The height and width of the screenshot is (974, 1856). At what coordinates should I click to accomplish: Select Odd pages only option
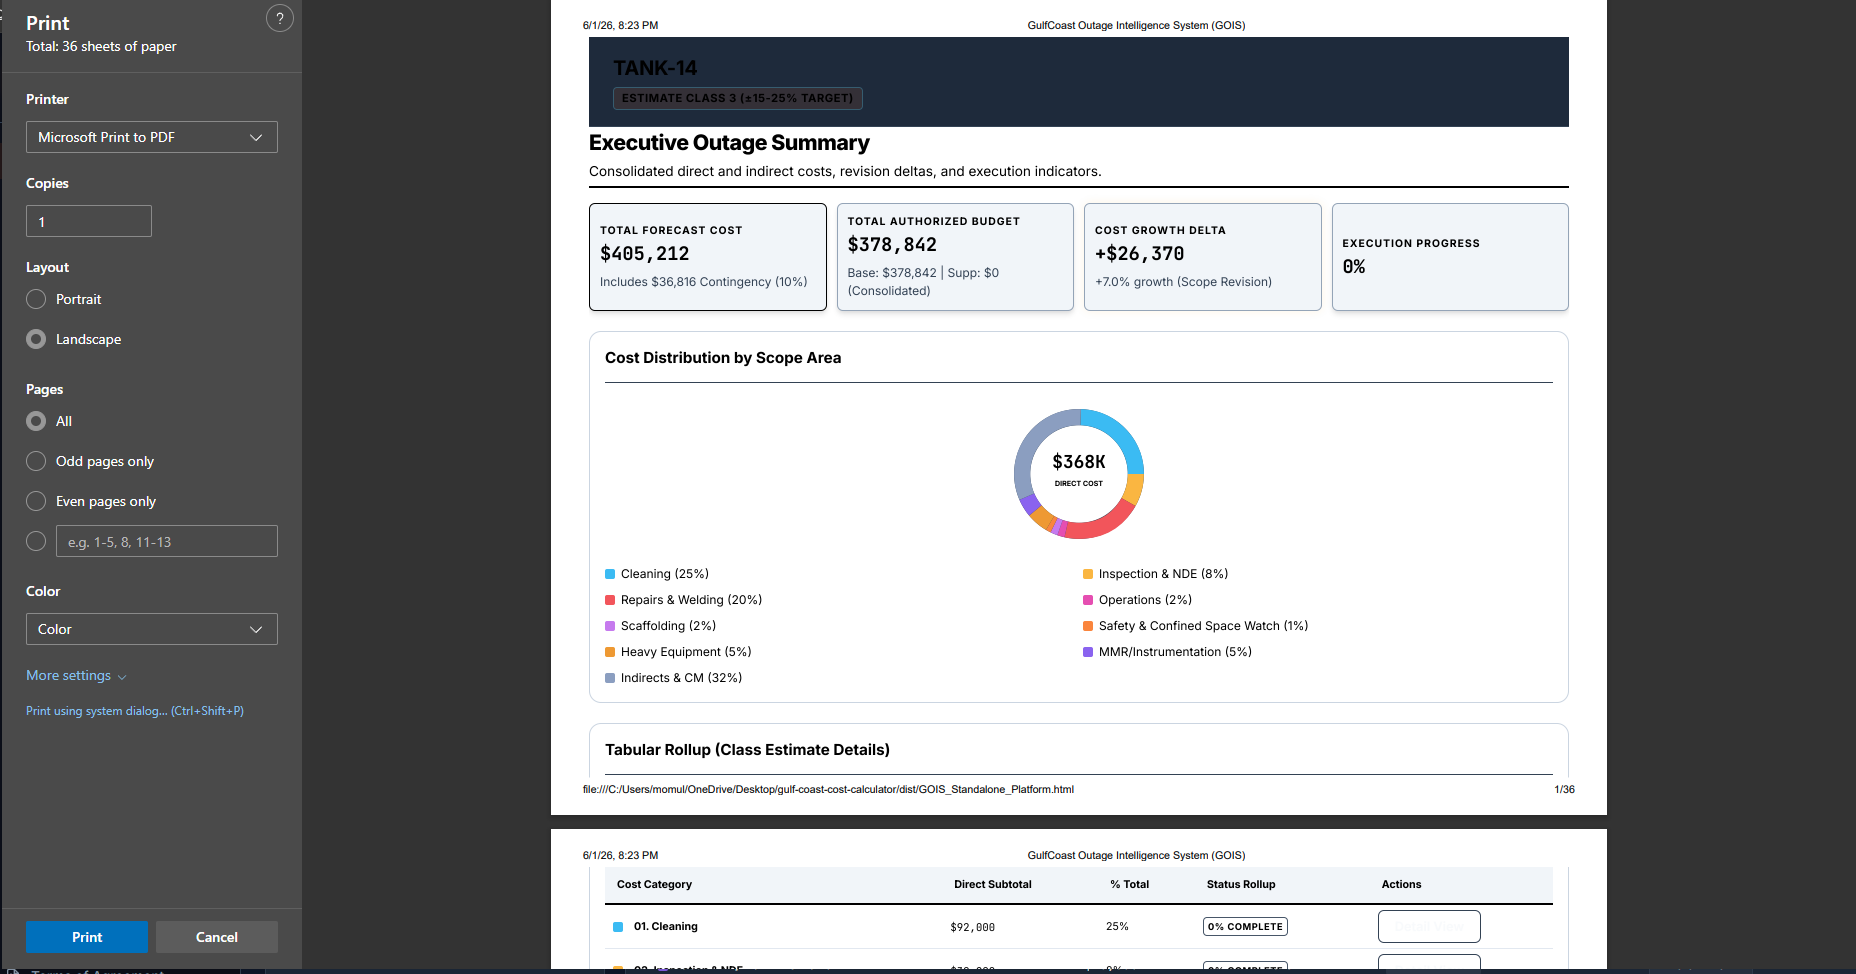click(36, 461)
